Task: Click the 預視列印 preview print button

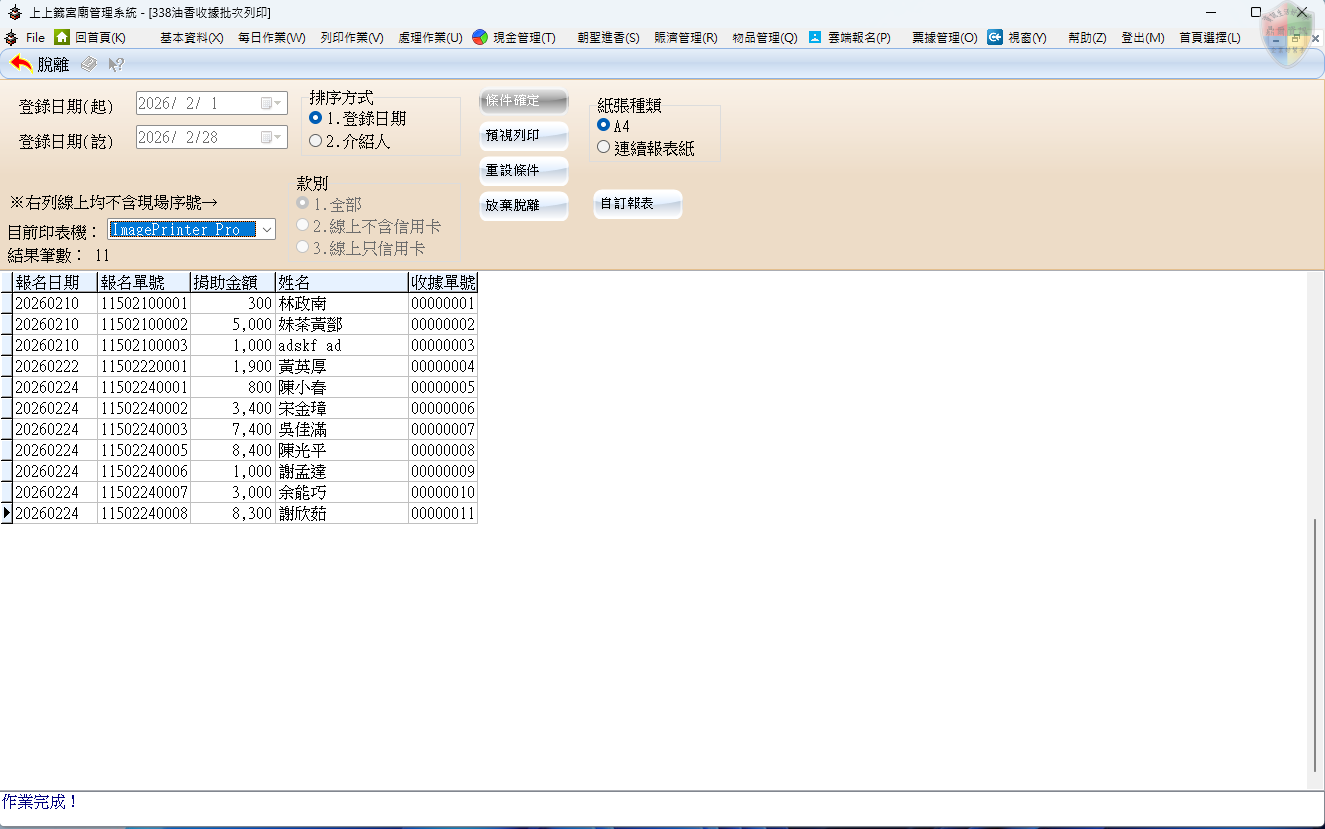Action: click(523, 136)
